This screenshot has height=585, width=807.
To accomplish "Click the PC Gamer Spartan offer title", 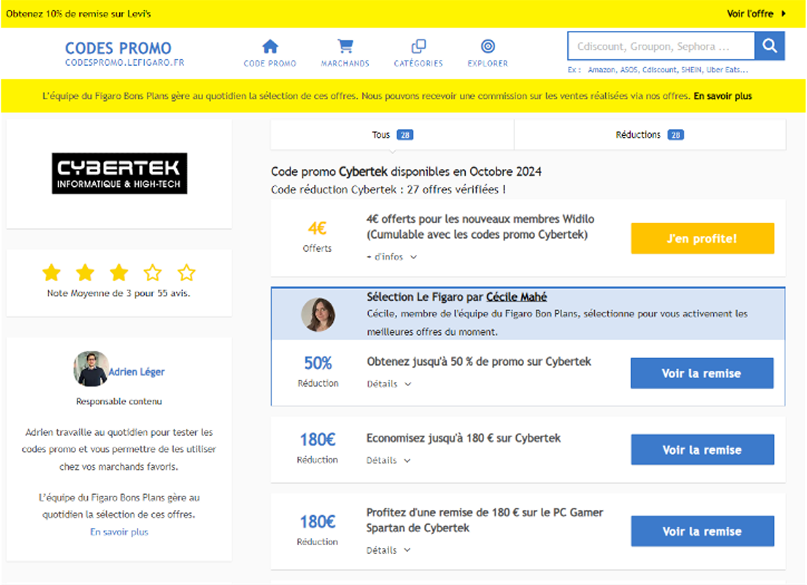I will (x=485, y=520).
